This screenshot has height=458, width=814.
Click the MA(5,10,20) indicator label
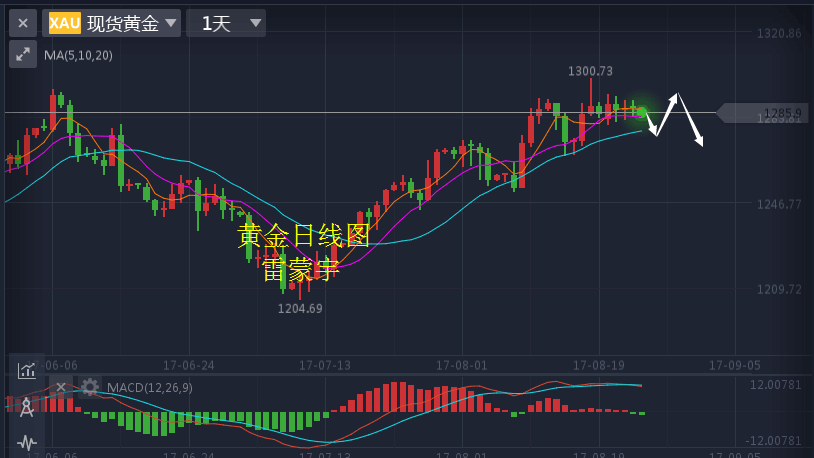(x=78, y=55)
